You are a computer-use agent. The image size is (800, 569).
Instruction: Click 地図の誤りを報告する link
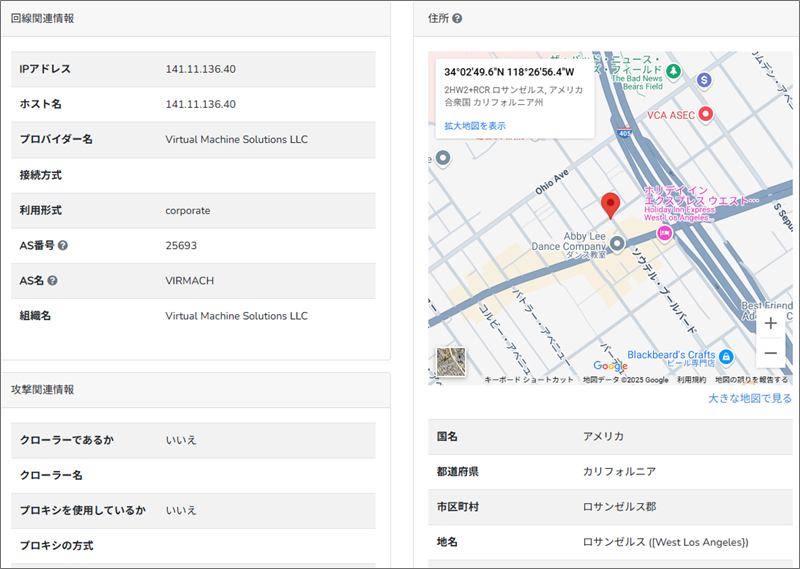[751, 380]
